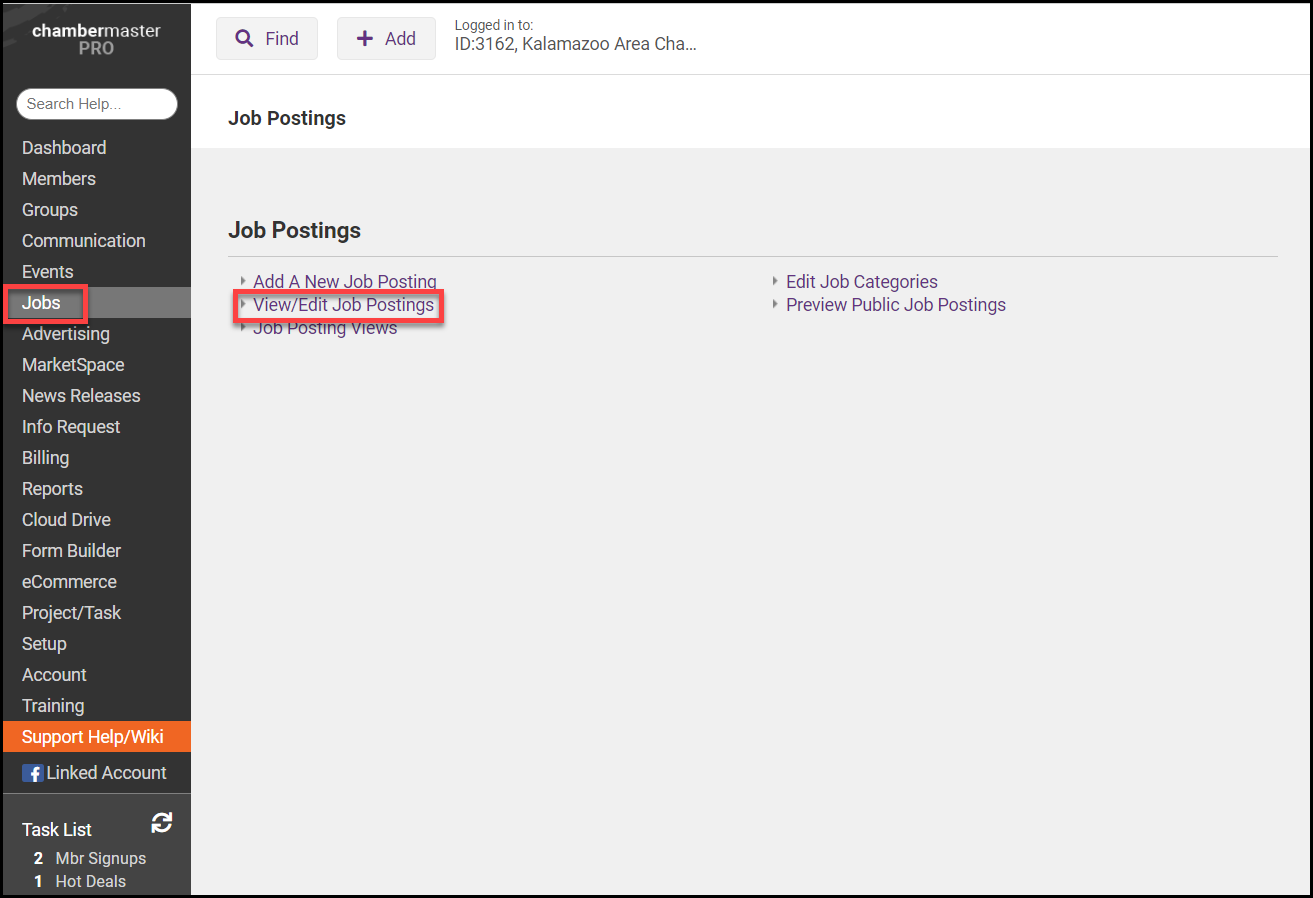Open Support Help/Wiki
1313x898 pixels.
(92, 737)
